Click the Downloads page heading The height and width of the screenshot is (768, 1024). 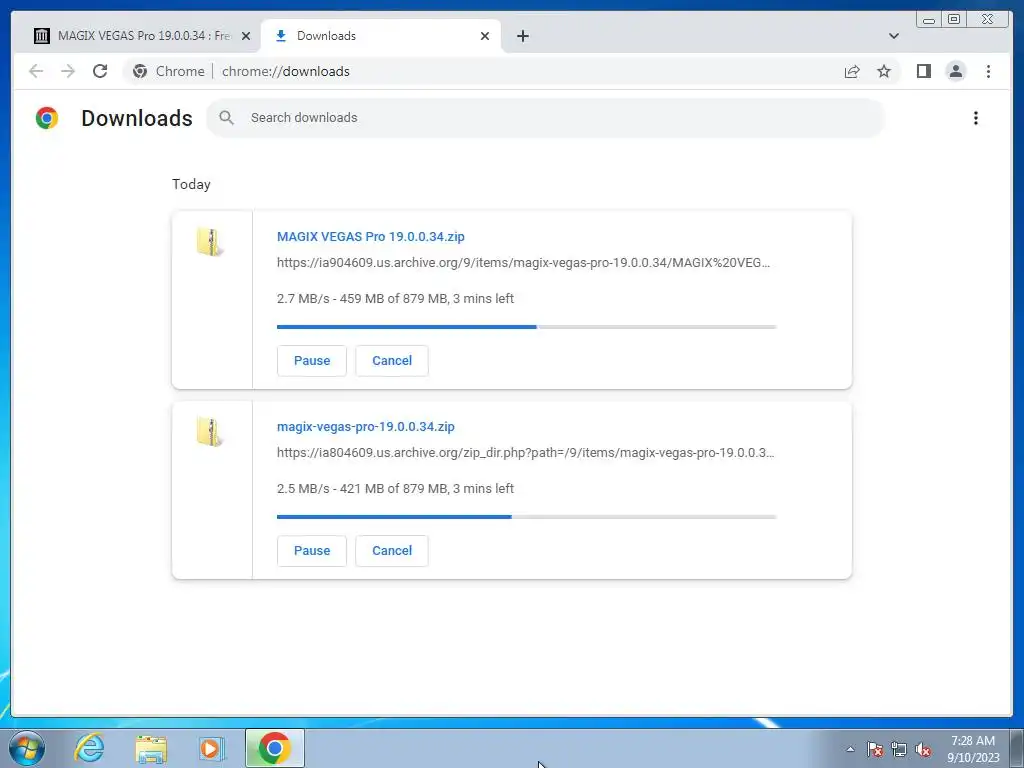(x=136, y=118)
